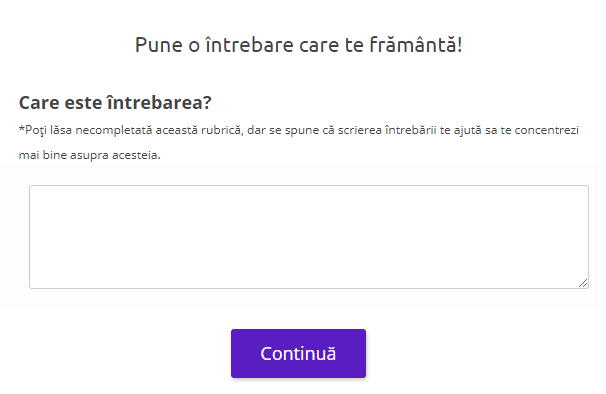The image size is (606, 394).
Task: Grab the text area resize handle
Action: point(583,283)
